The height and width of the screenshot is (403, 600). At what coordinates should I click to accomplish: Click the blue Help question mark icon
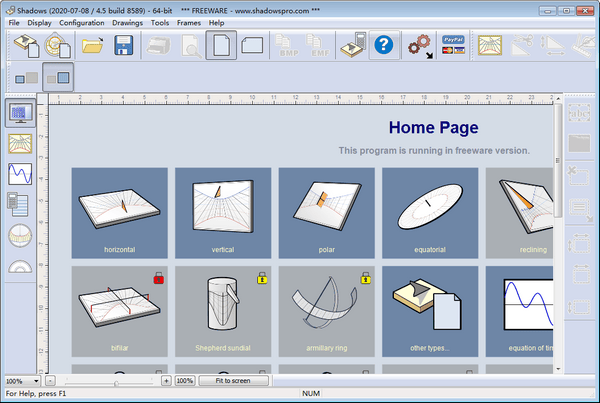click(383, 45)
